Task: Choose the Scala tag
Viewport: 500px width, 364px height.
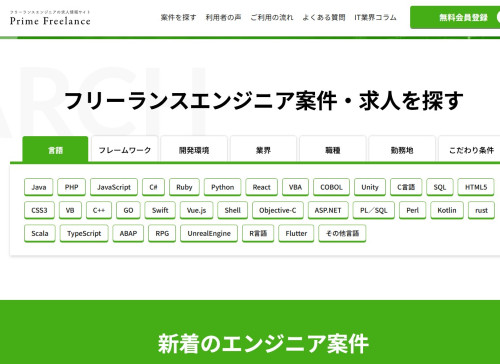Action: [x=40, y=233]
